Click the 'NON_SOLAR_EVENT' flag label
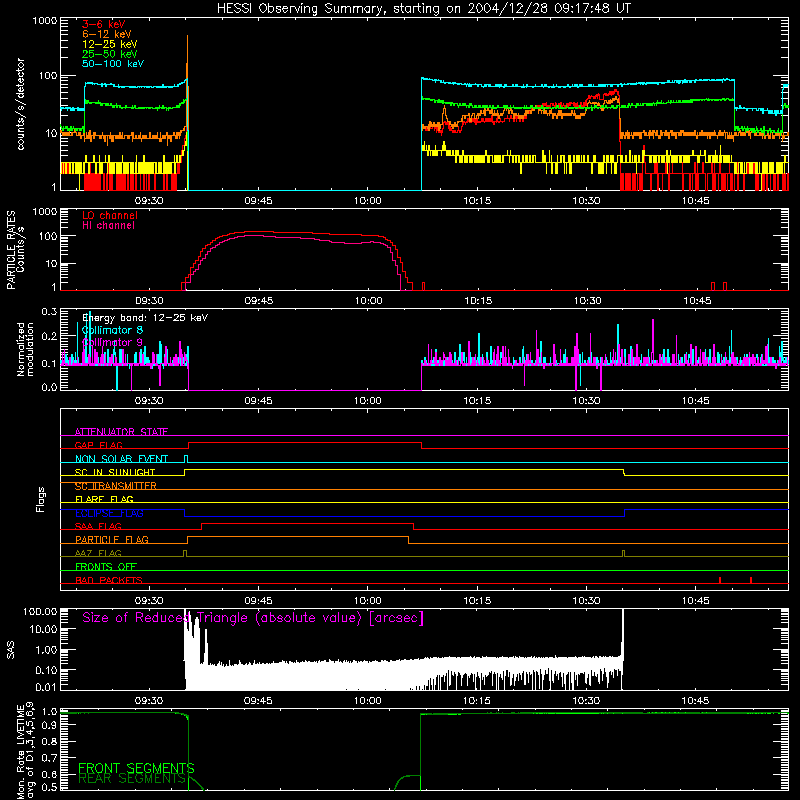The image size is (800, 800). click(x=121, y=459)
